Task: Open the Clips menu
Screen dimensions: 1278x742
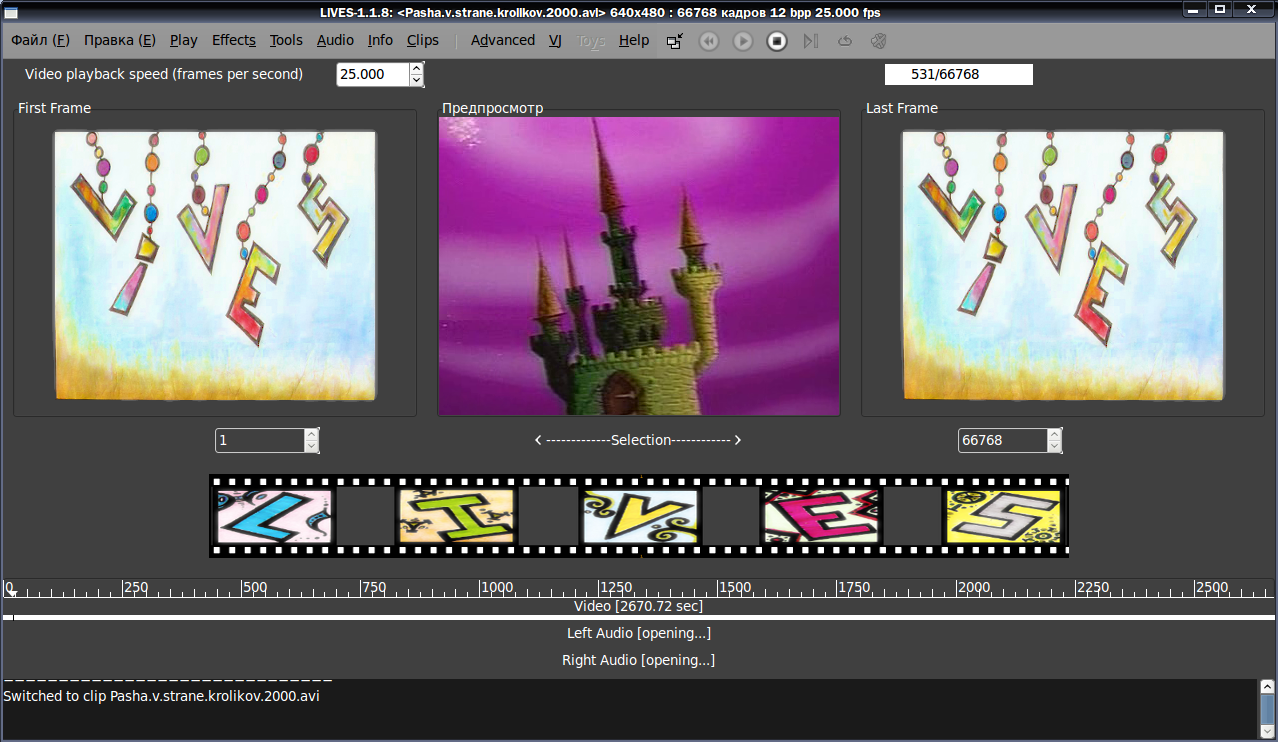Action: pos(423,40)
